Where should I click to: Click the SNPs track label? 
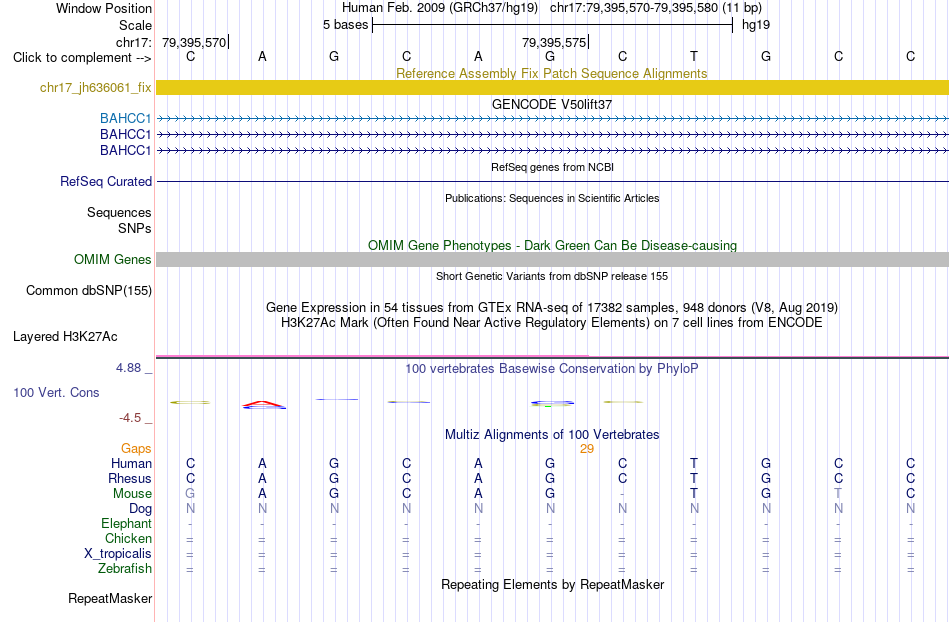[x=135, y=228]
